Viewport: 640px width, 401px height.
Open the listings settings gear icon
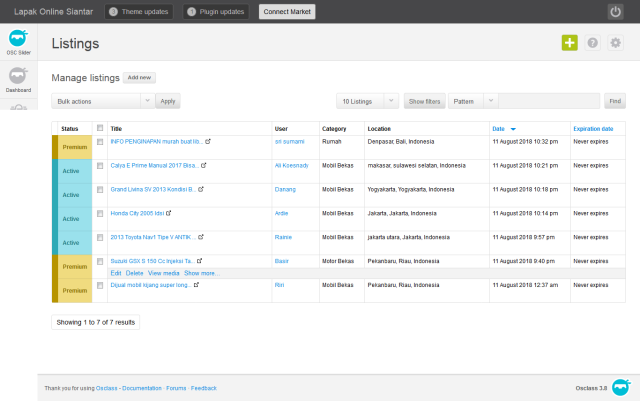click(x=616, y=43)
